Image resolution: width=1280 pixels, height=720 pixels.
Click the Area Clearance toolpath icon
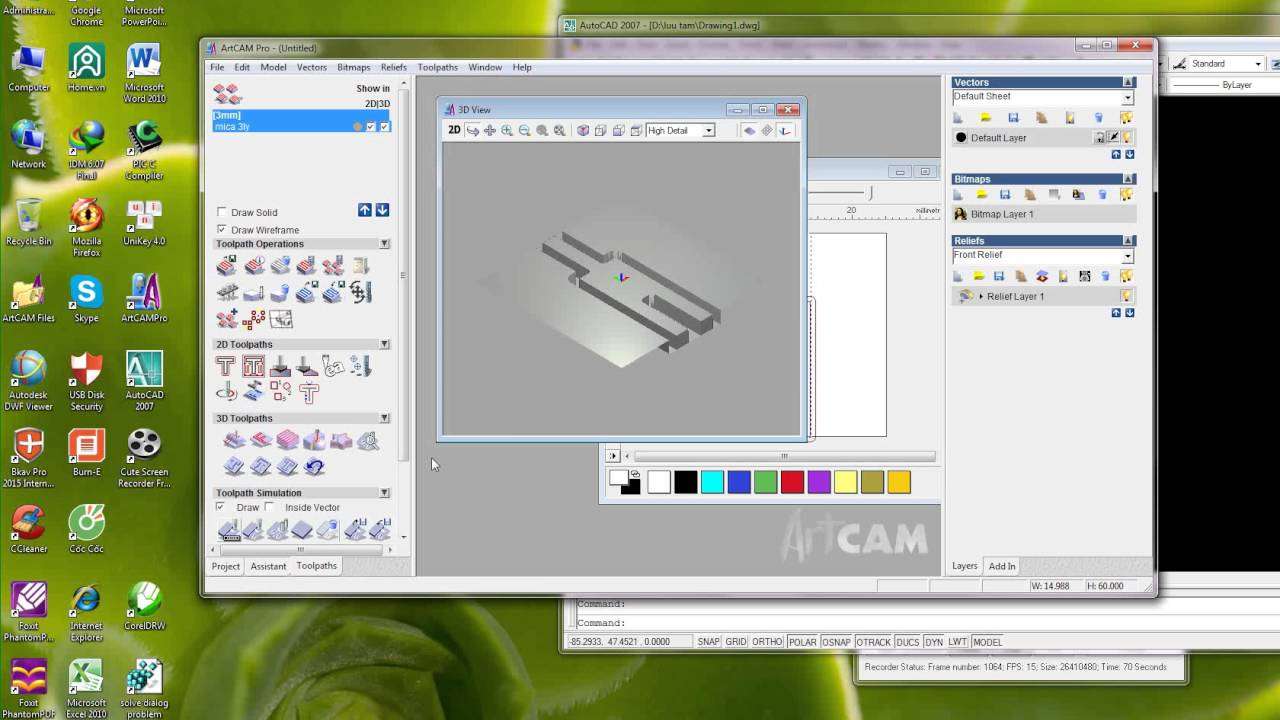click(253, 366)
